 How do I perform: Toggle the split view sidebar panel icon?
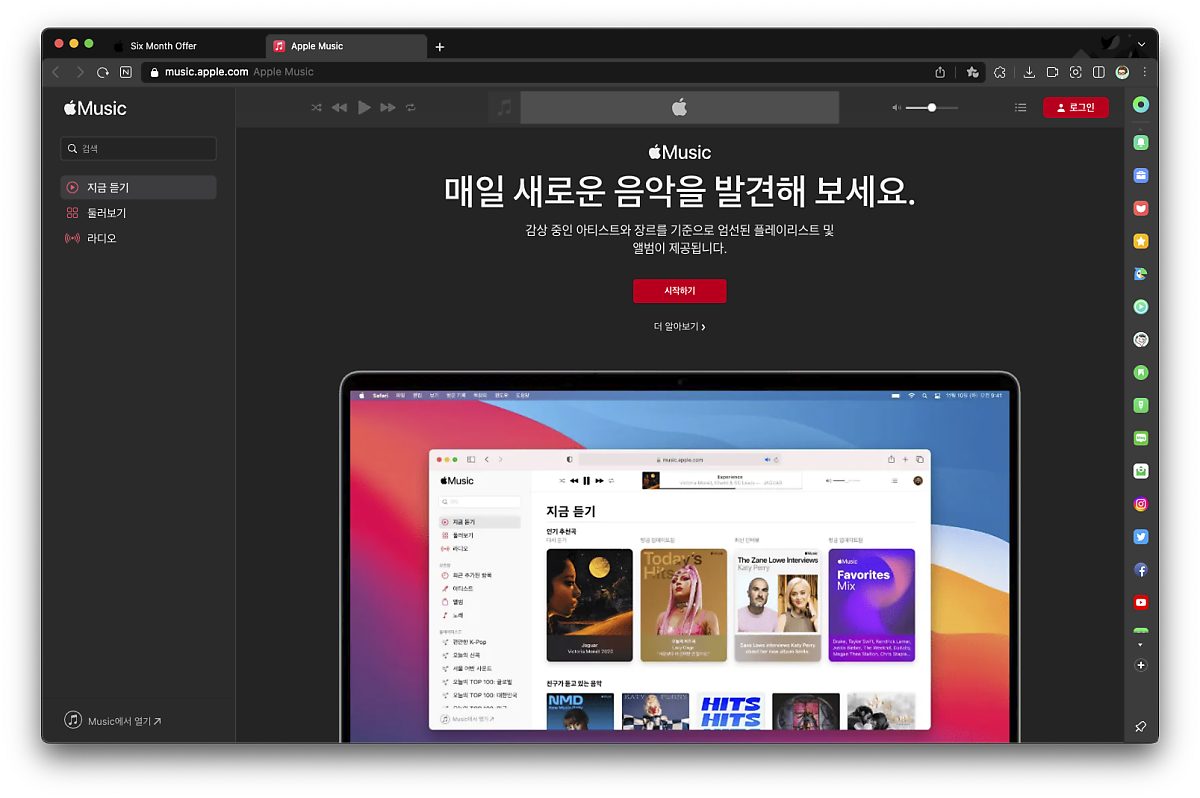pyautogui.click(x=1099, y=72)
